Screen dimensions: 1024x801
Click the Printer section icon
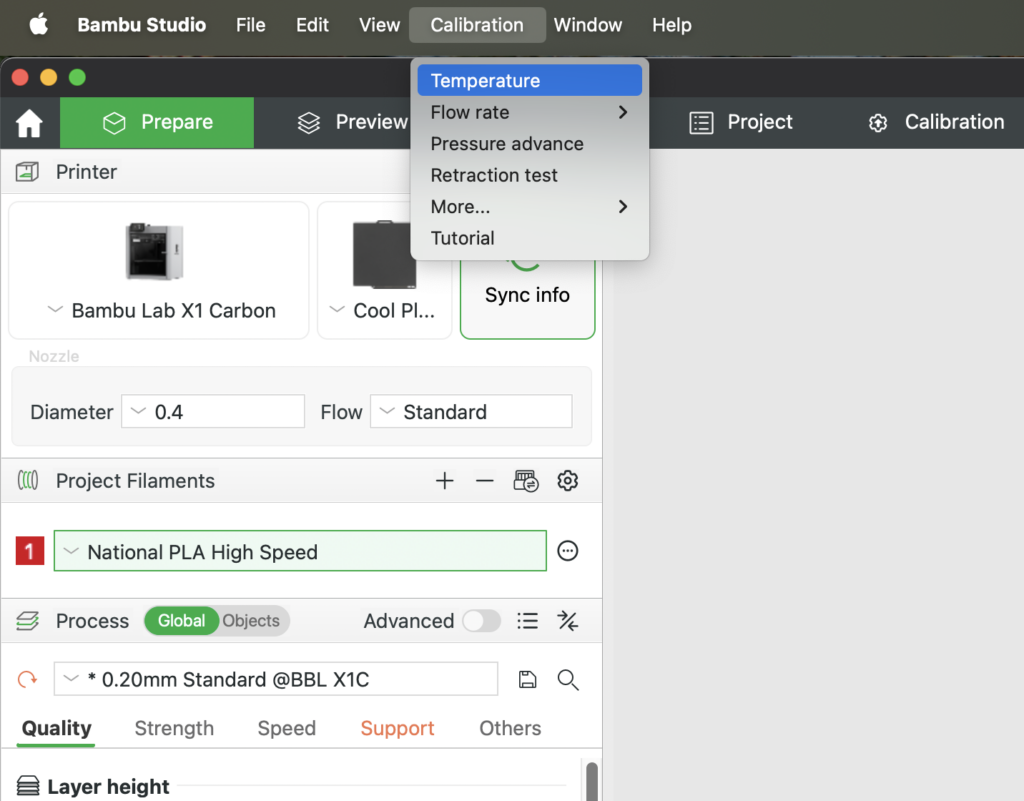click(27, 172)
